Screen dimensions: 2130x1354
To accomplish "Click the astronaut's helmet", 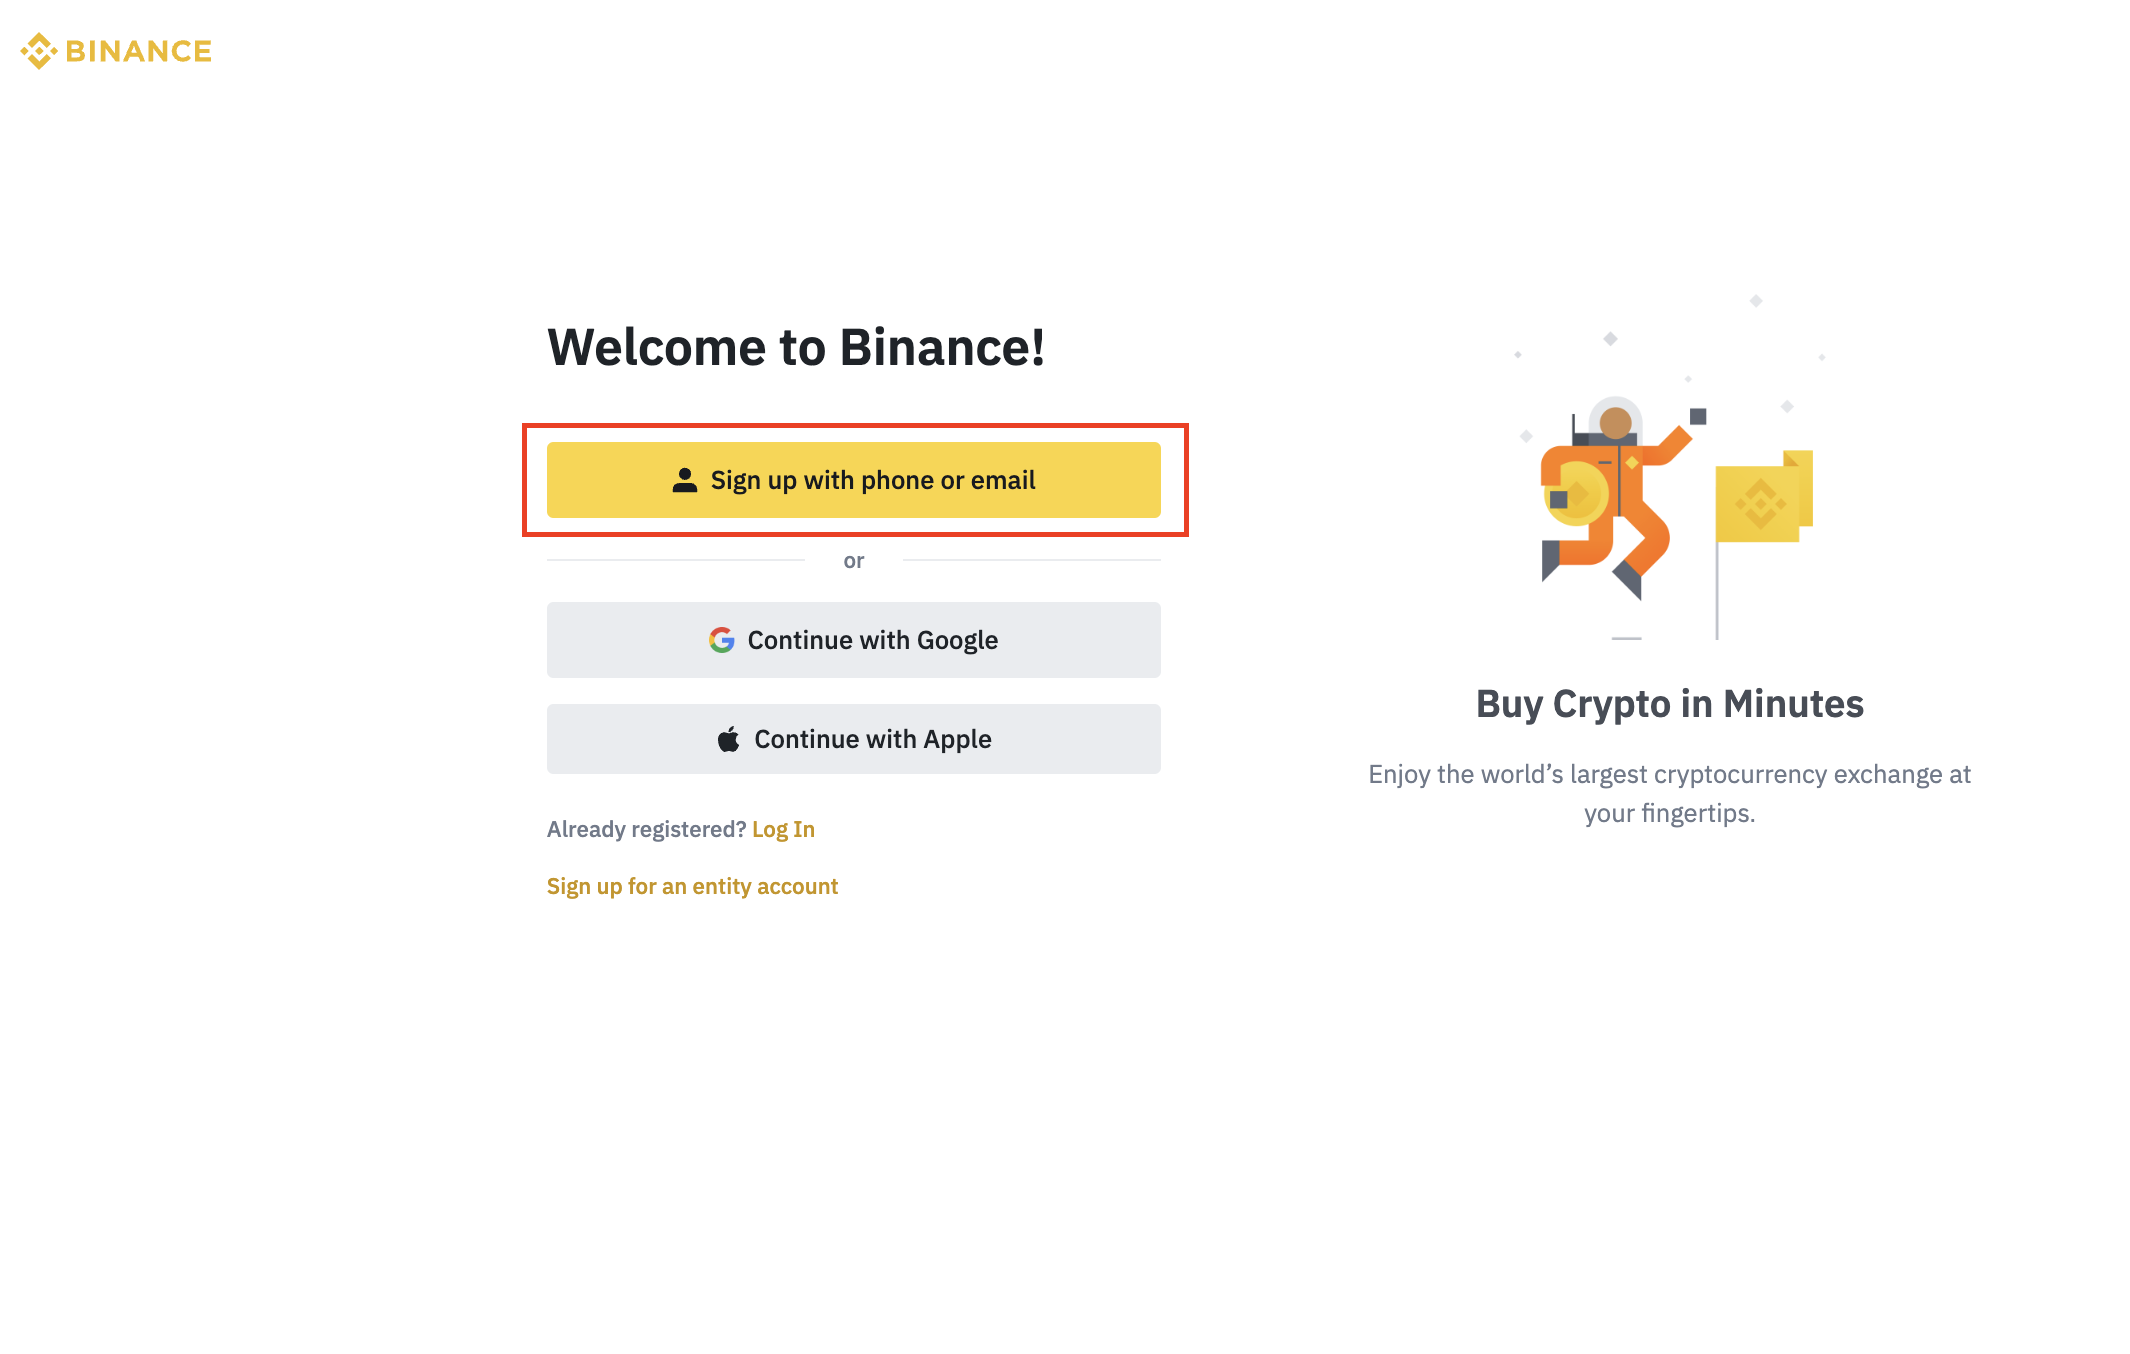I will (1615, 420).
